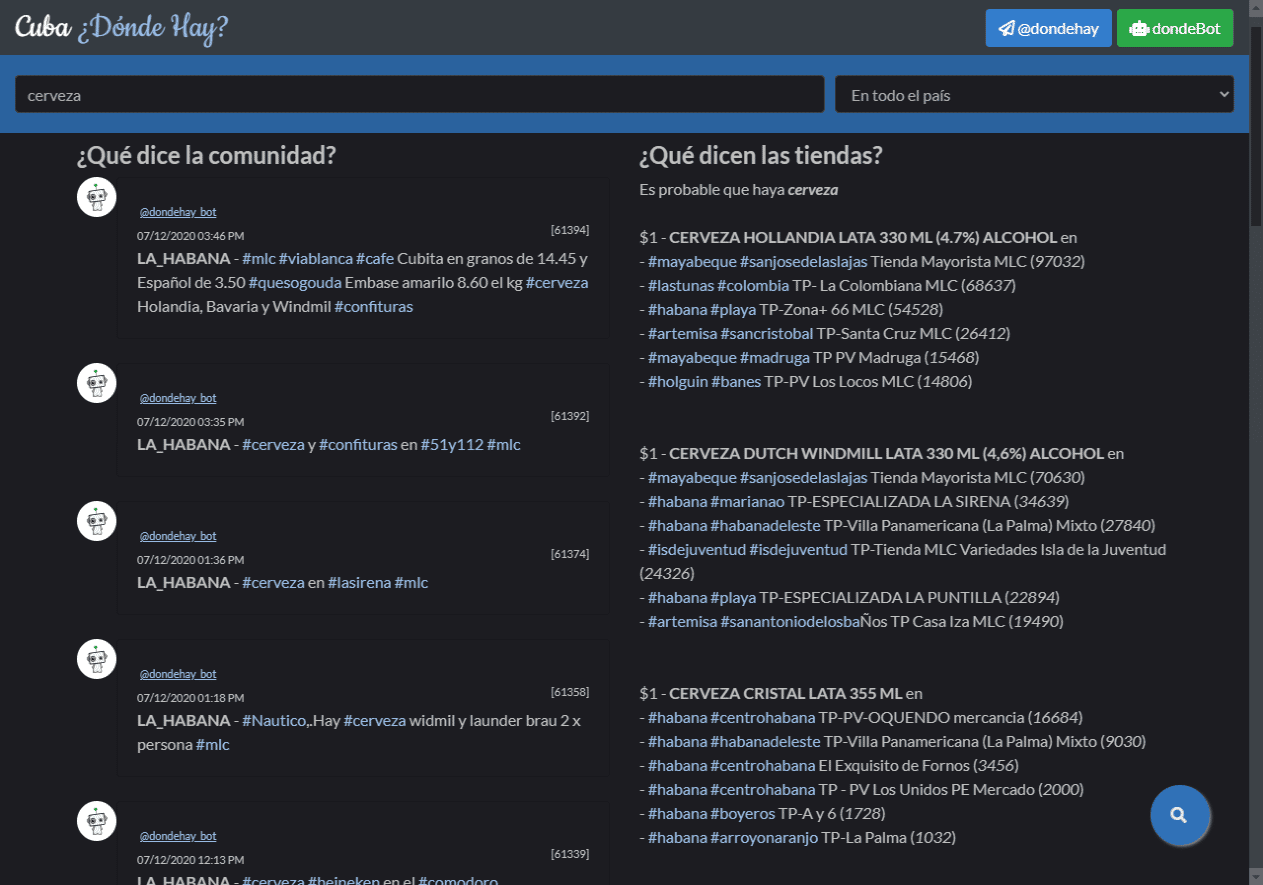Click the #cafe hashtag
The height and width of the screenshot is (885, 1263).
374,259
